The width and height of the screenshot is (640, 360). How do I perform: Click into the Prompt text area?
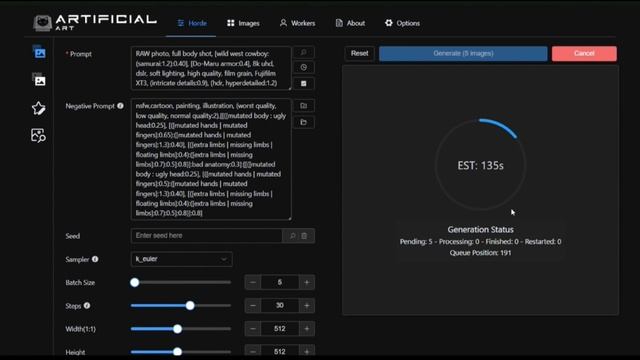pos(211,68)
